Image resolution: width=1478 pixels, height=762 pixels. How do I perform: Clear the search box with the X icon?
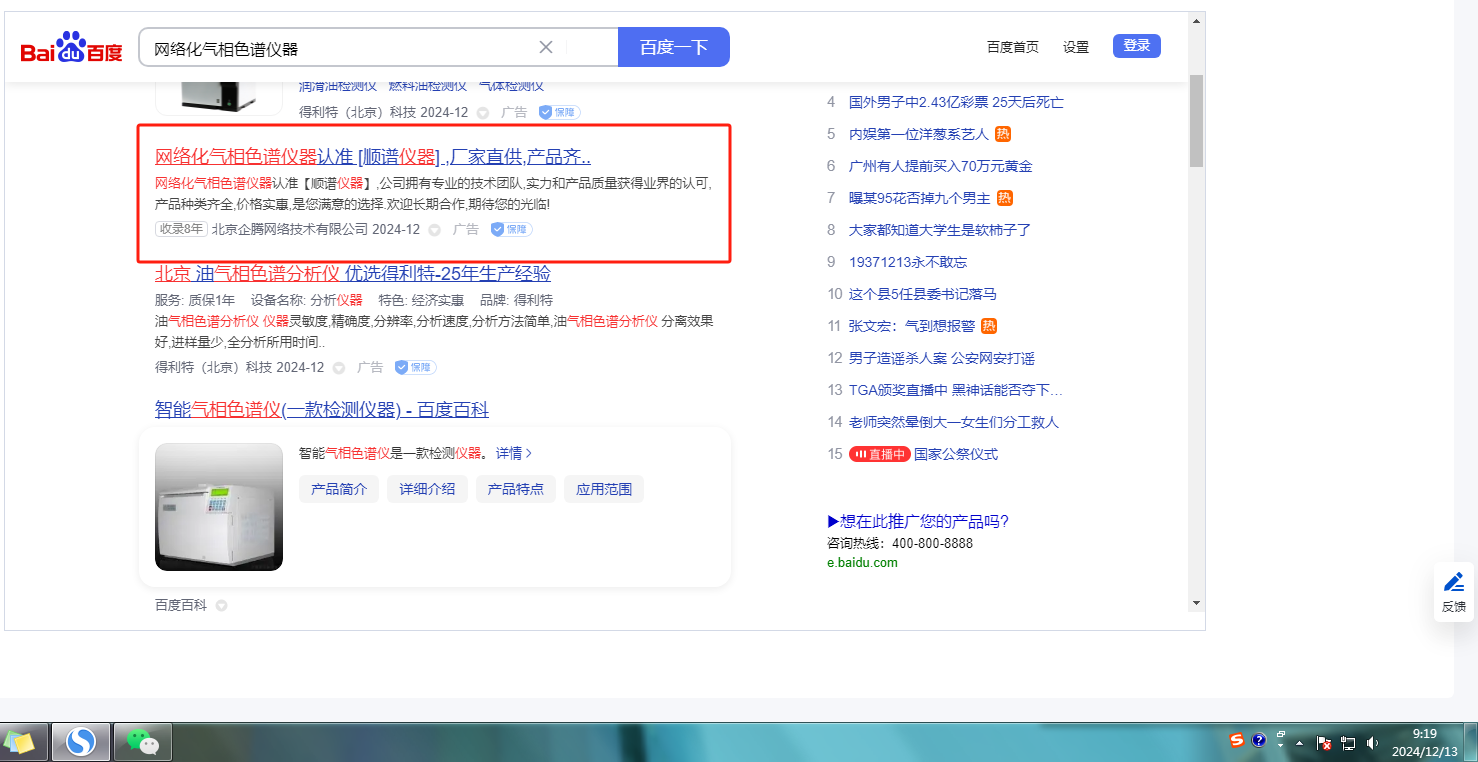click(x=546, y=47)
